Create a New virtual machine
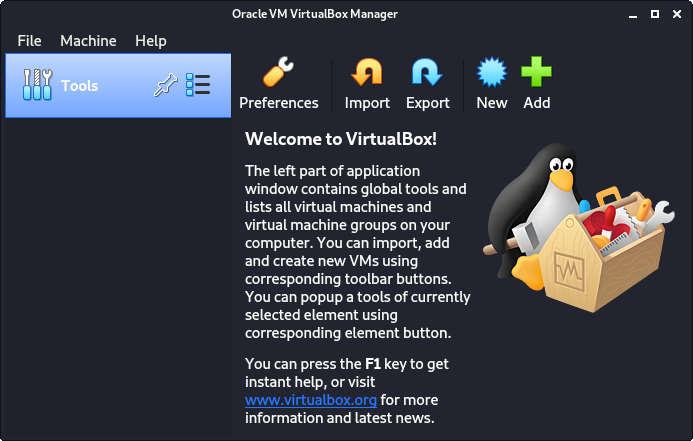 click(x=491, y=84)
